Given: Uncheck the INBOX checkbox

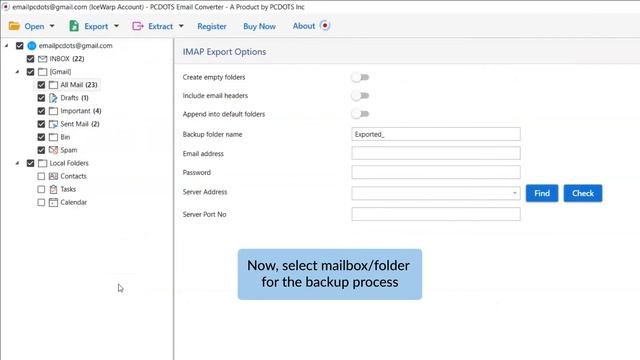Looking at the screenshot, I should [x=31, y=59].
